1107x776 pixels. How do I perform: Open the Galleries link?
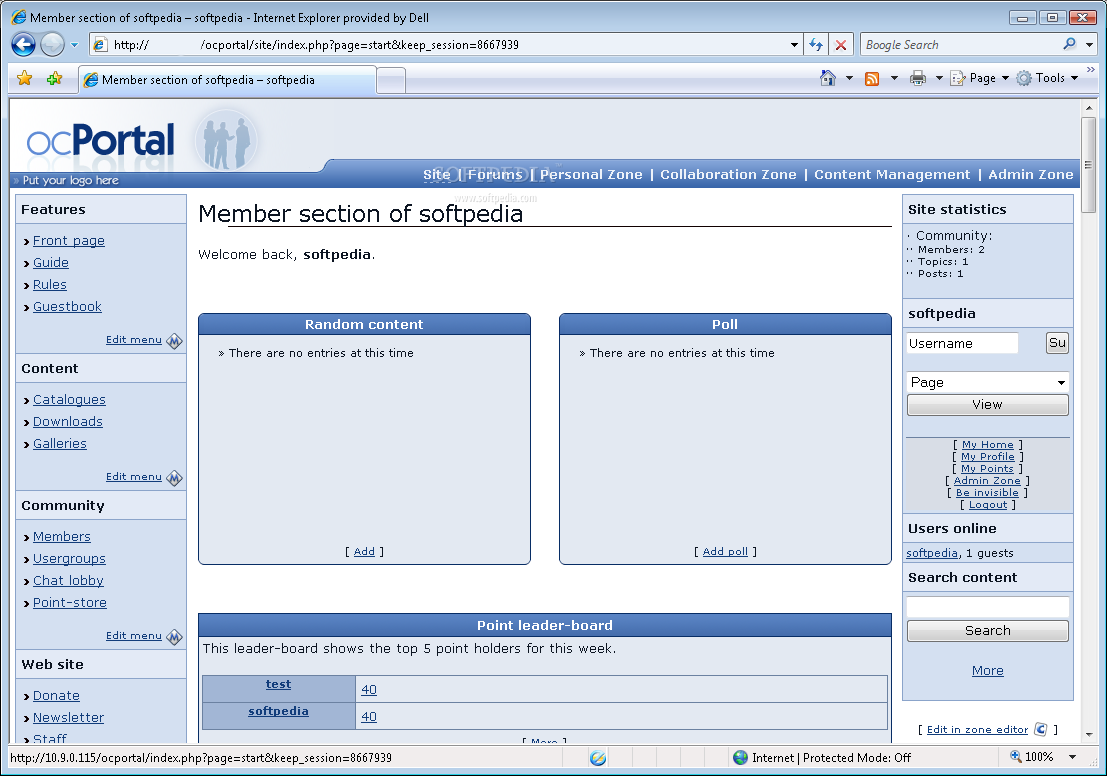click(x=60, y=443)
